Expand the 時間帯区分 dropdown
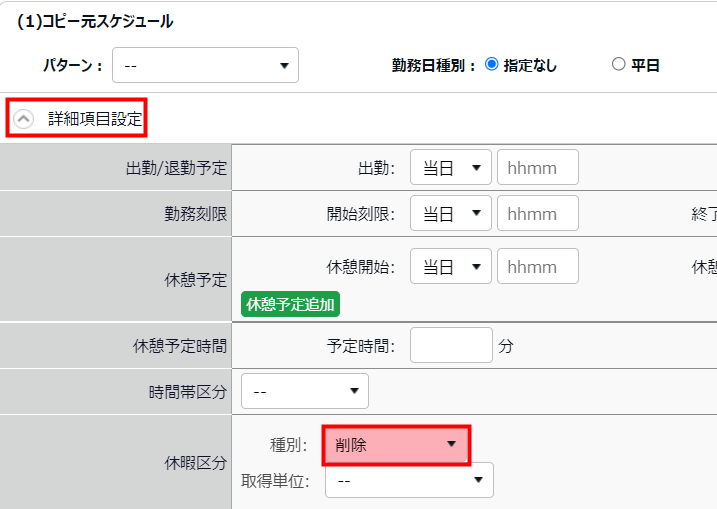Screen dimensions: 717x509 tap(305, 391)
